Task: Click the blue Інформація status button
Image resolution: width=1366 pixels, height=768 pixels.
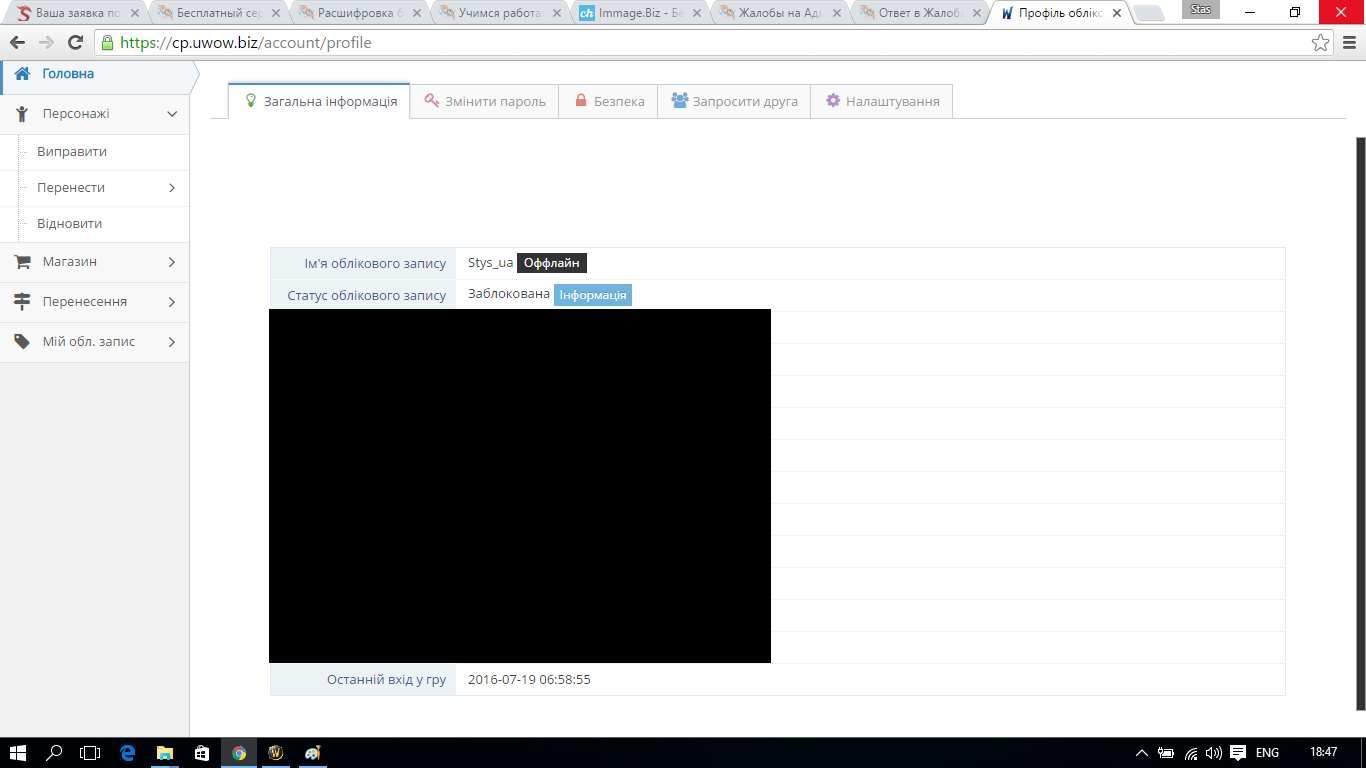Action: pos(593,295)
